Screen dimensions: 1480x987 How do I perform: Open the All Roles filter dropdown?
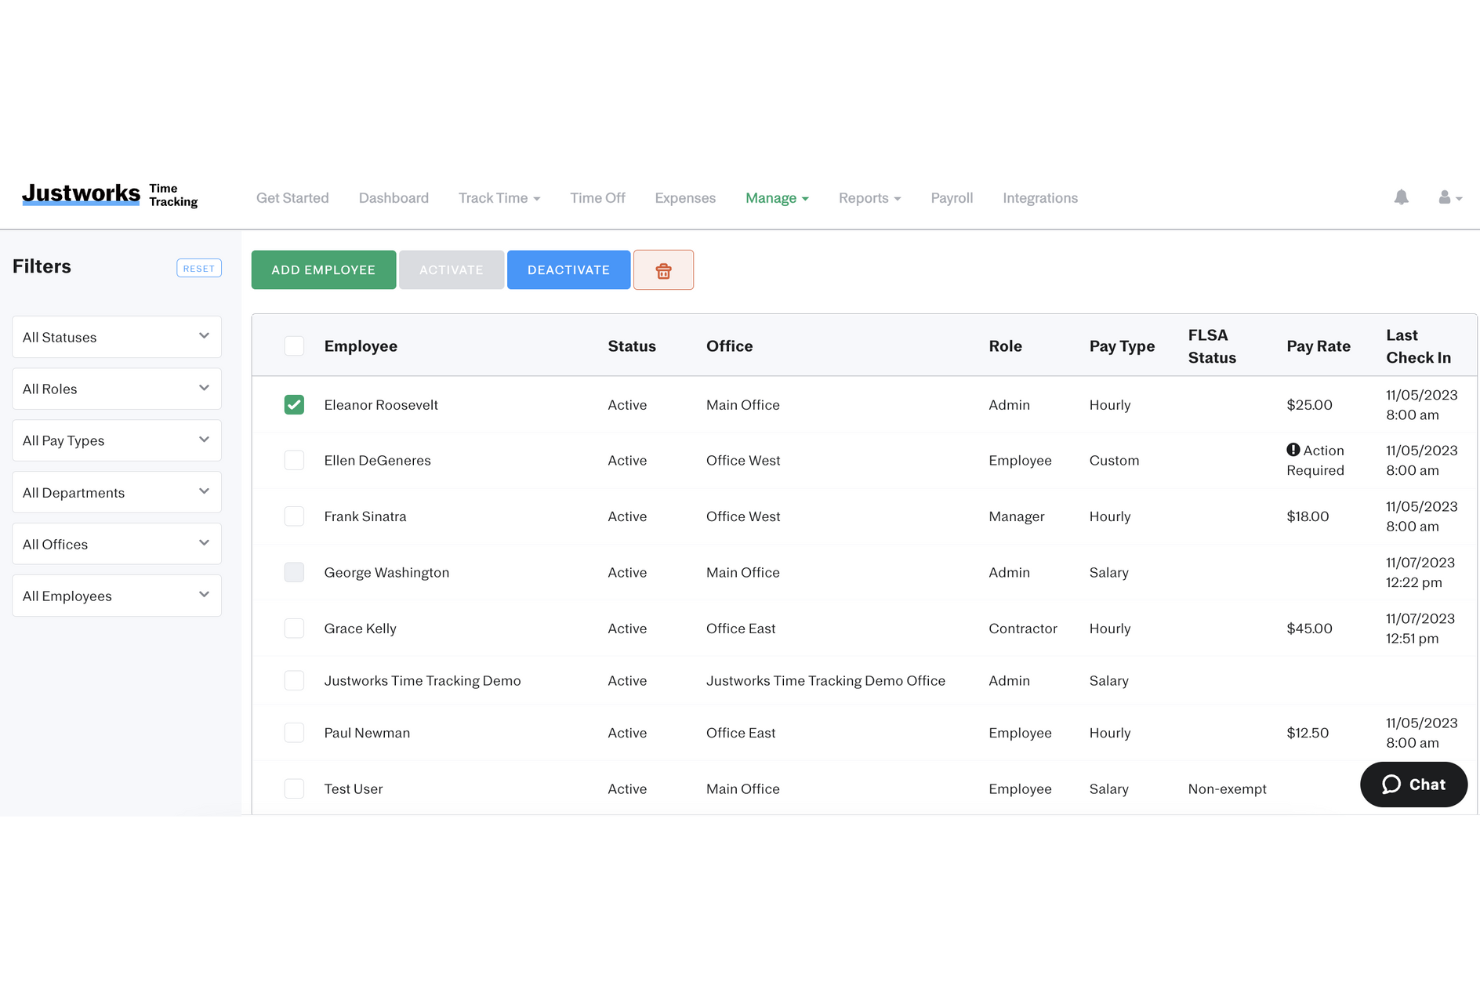117,389
